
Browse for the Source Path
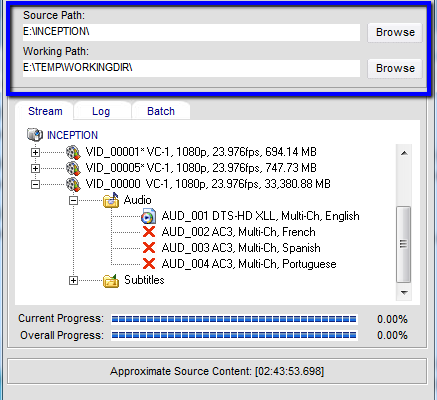pyautogui.click(x=395, y=32)
